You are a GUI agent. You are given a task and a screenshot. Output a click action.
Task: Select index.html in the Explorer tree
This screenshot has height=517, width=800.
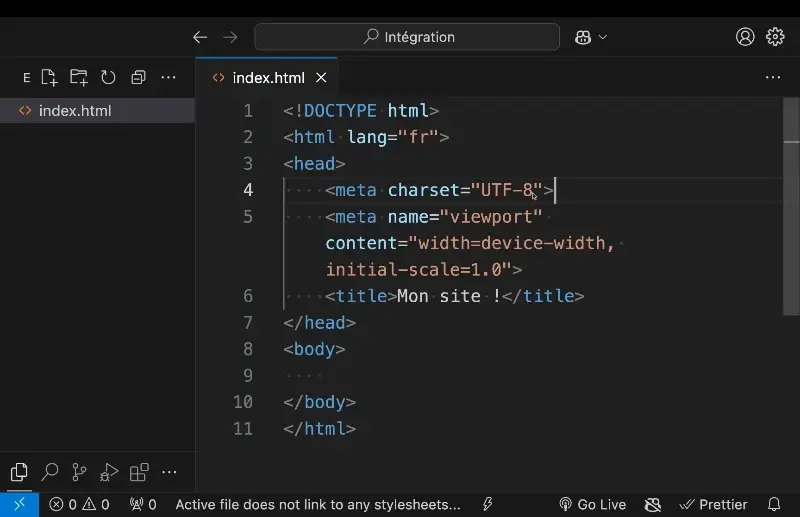pyautogui.click(x=97, y=111)
